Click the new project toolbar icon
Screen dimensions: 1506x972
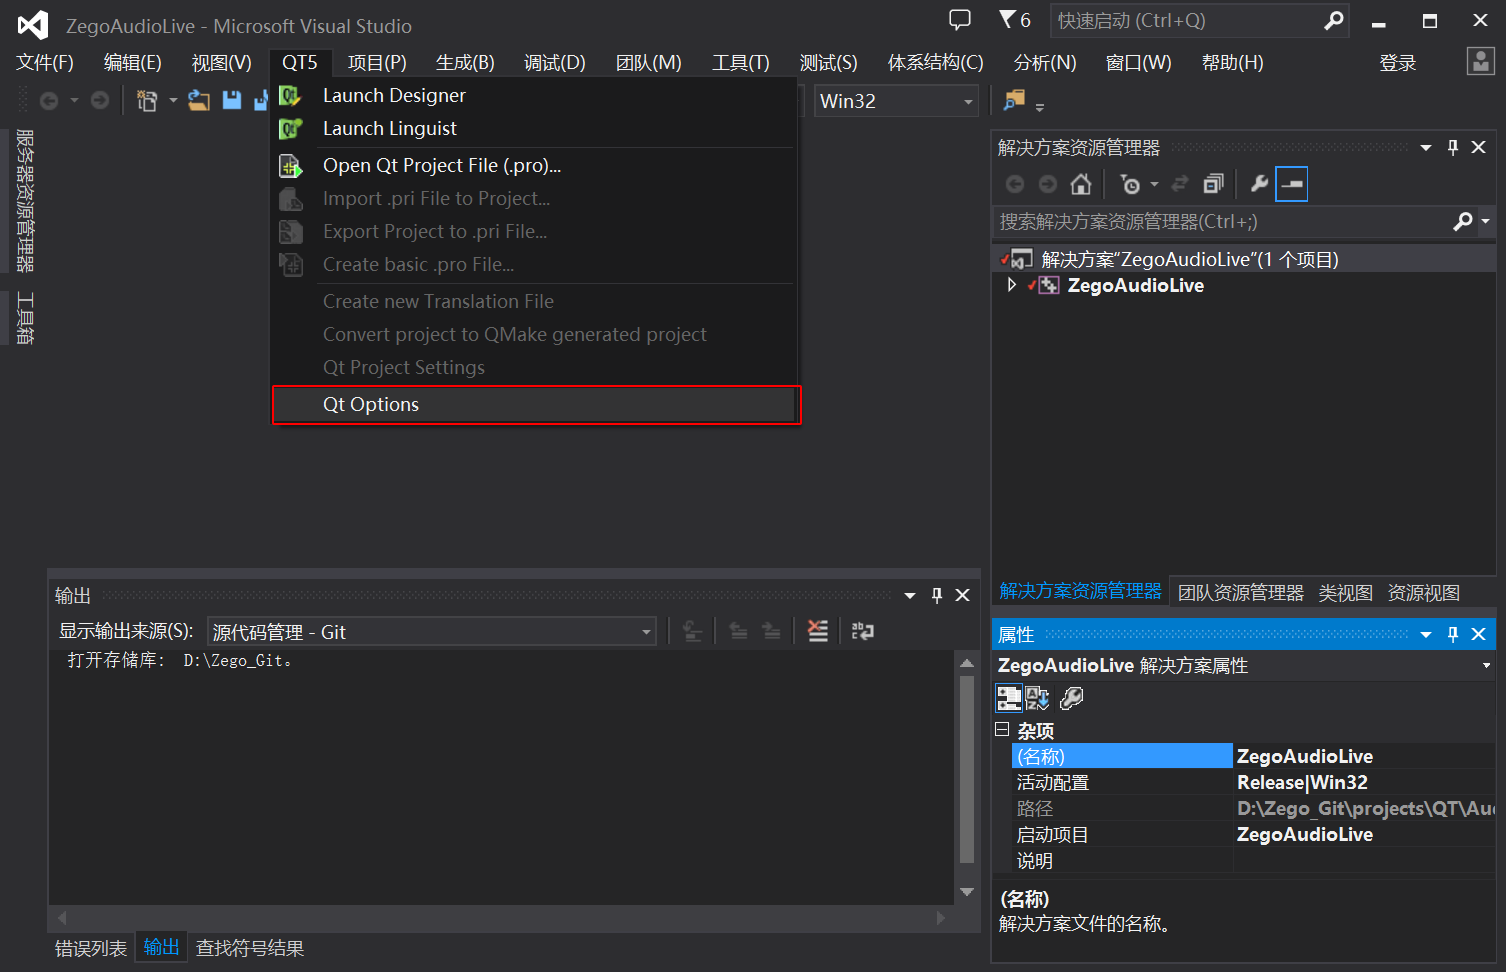click(x=147, y=100)
